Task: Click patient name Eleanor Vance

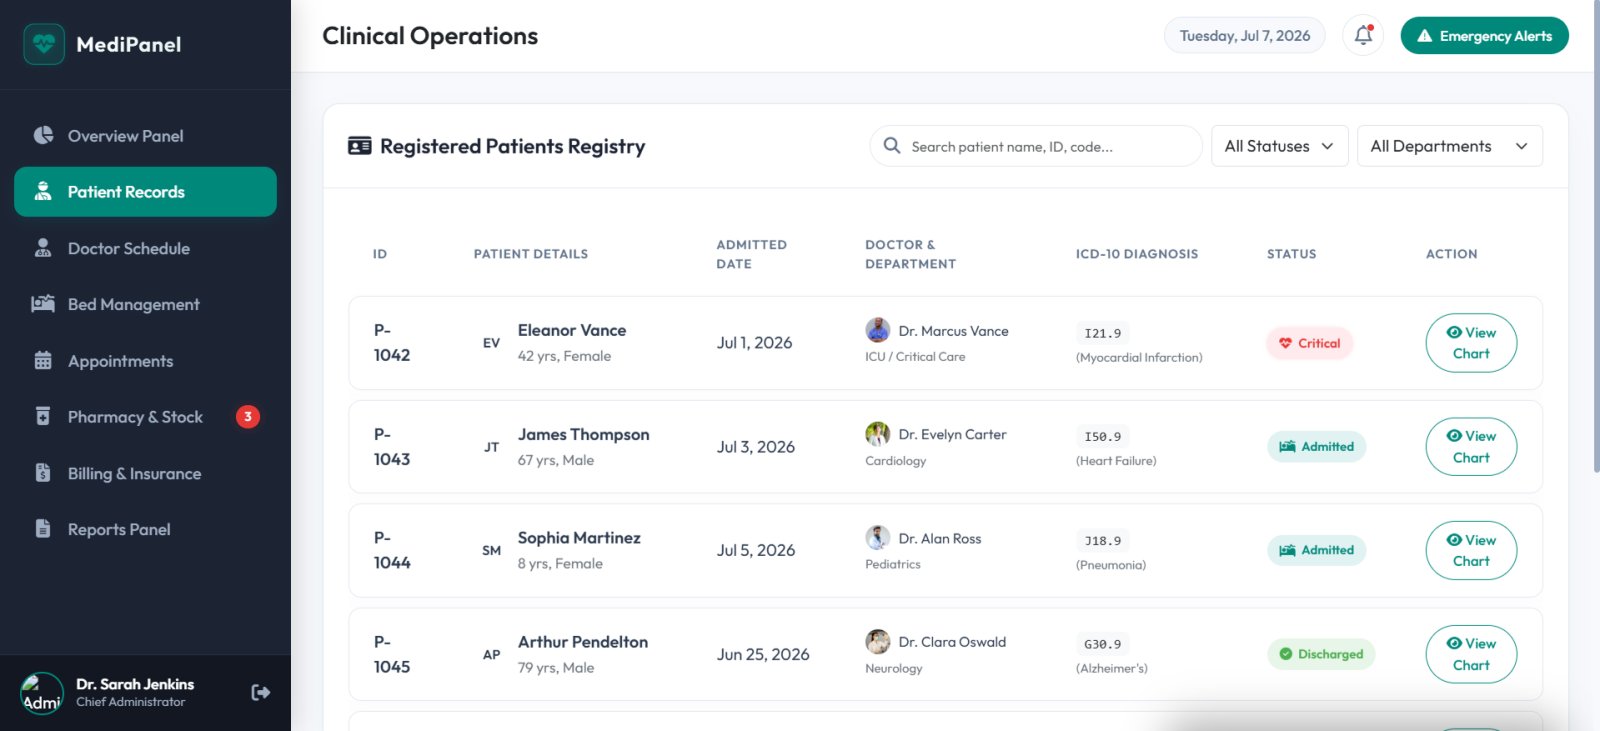Action: point(572,330)
